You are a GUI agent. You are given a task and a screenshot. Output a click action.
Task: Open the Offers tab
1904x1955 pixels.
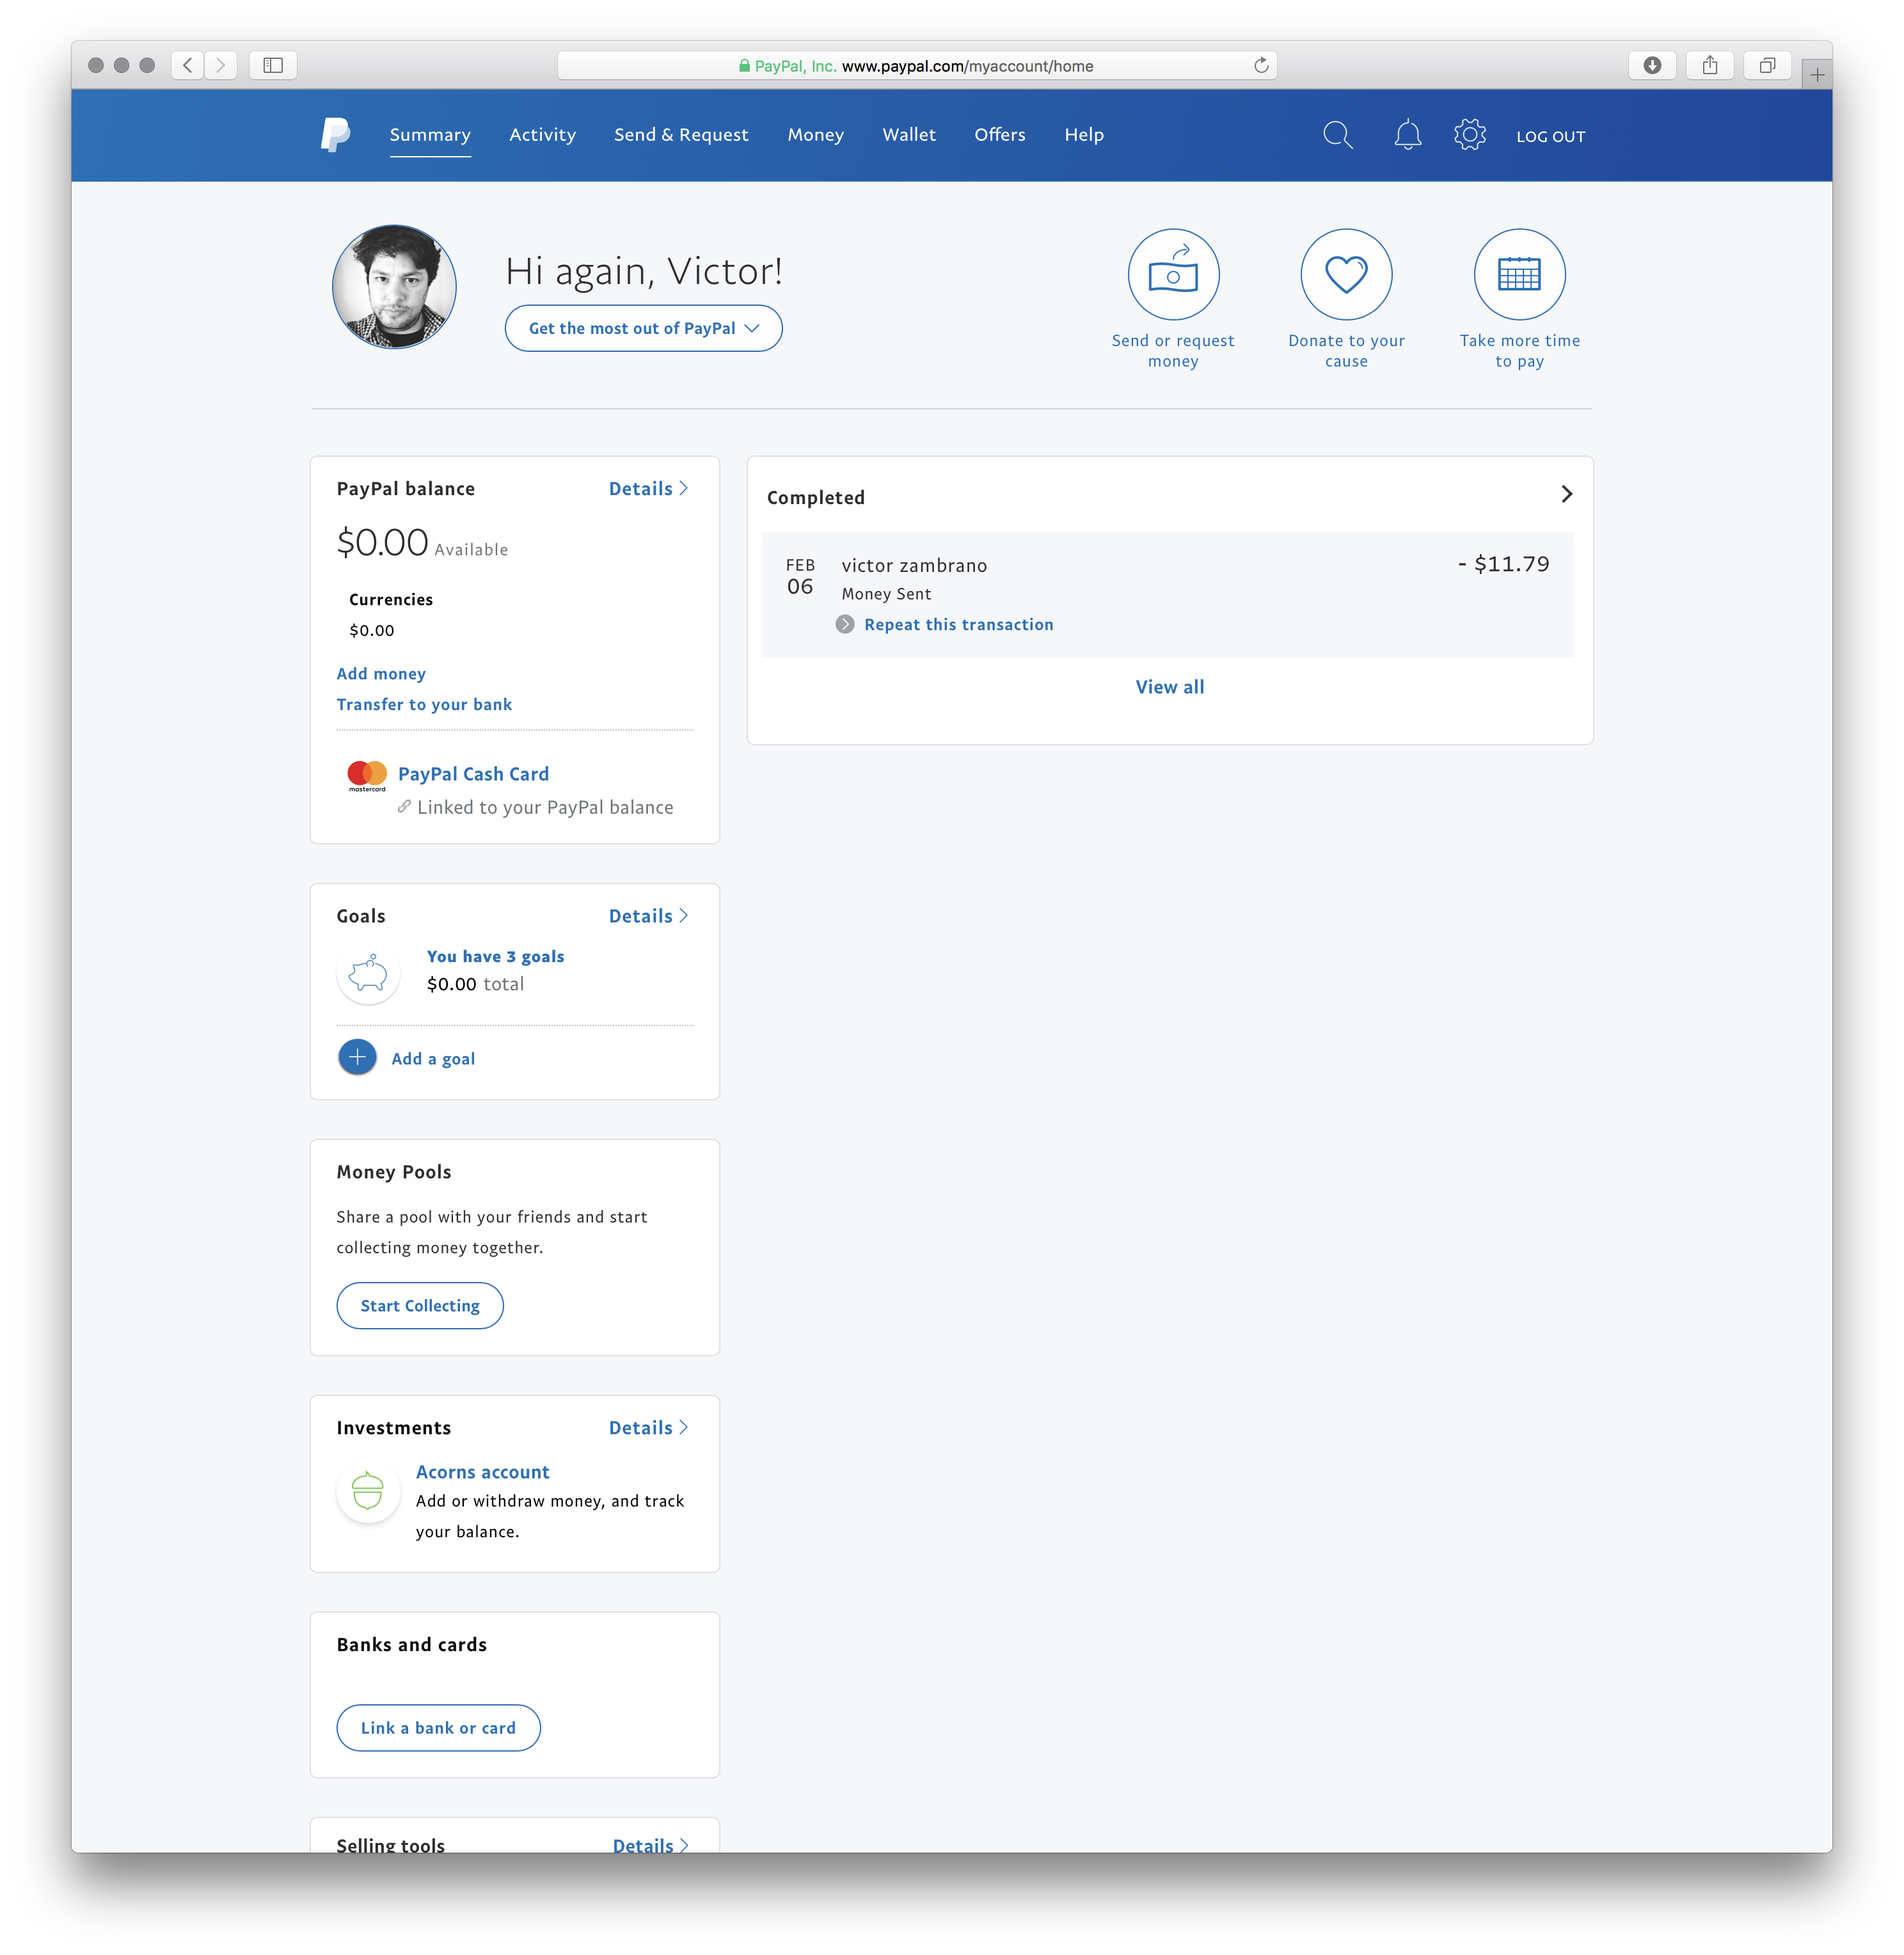coord(1000,135)
